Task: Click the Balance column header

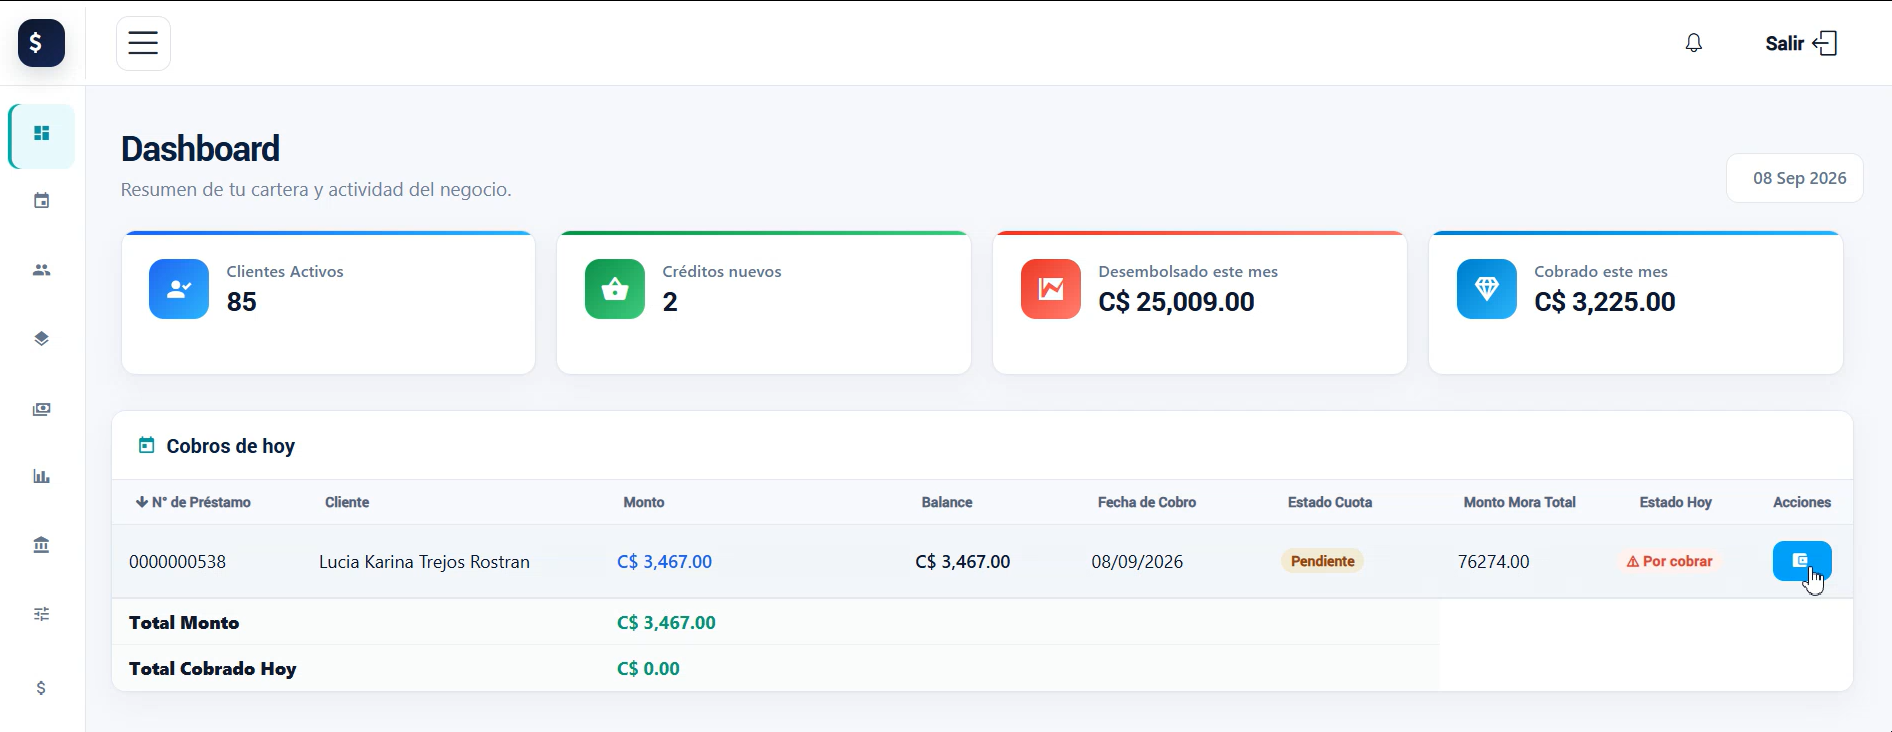Action: [x=947, y=502]
